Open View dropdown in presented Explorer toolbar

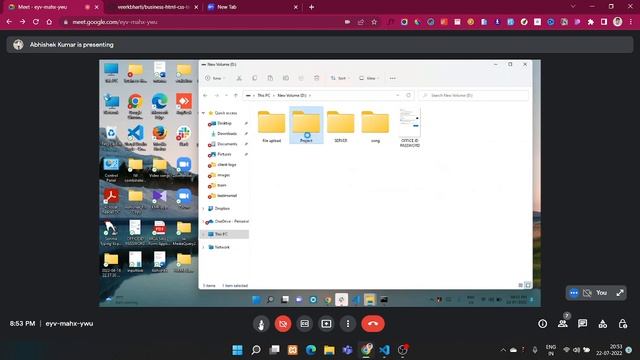click(369, 78)
